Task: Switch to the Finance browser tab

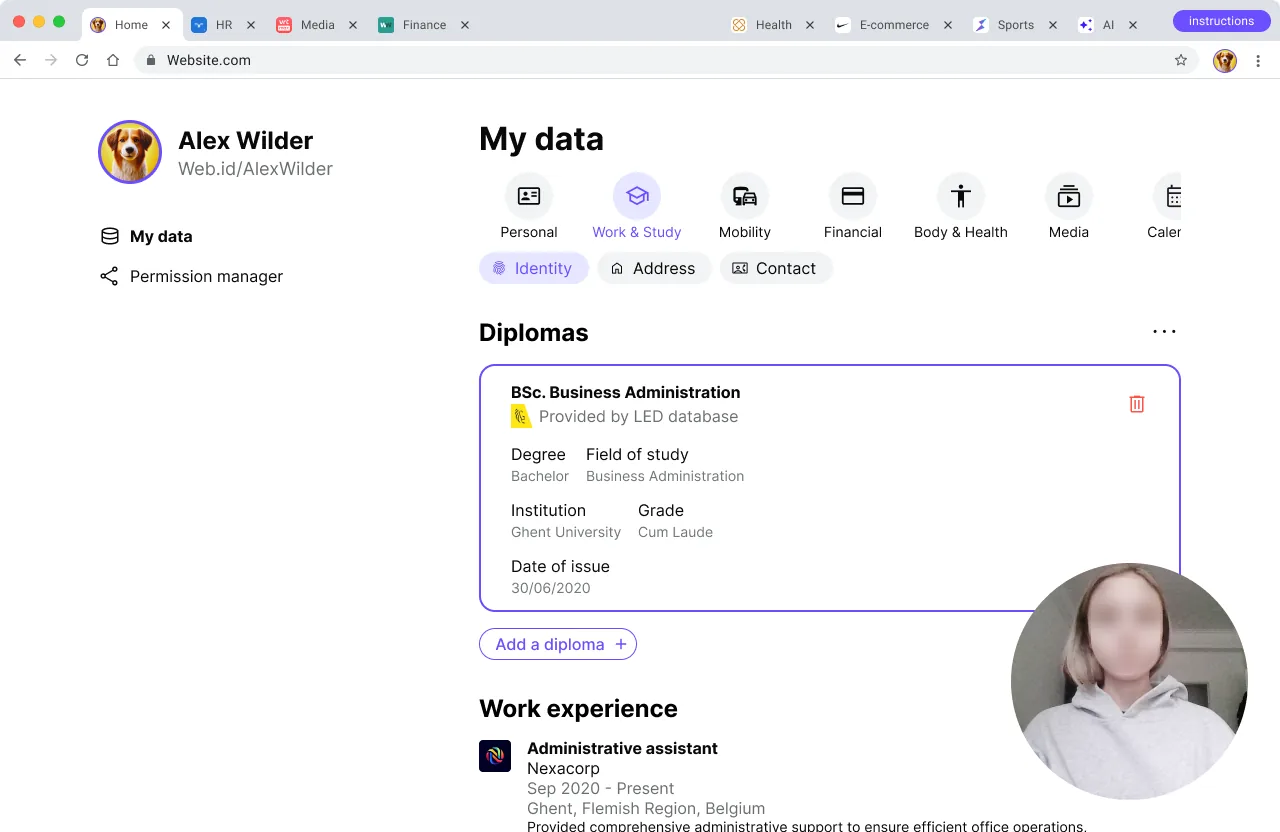Action: (424, 25)
